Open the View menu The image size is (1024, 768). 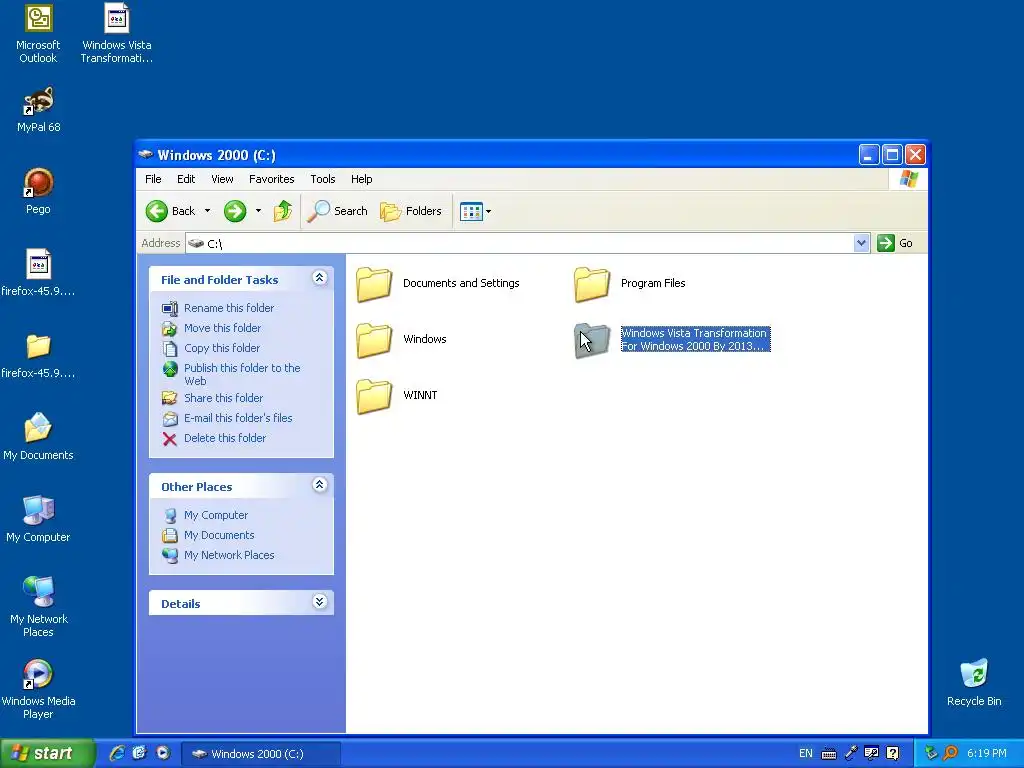(222, 179)
